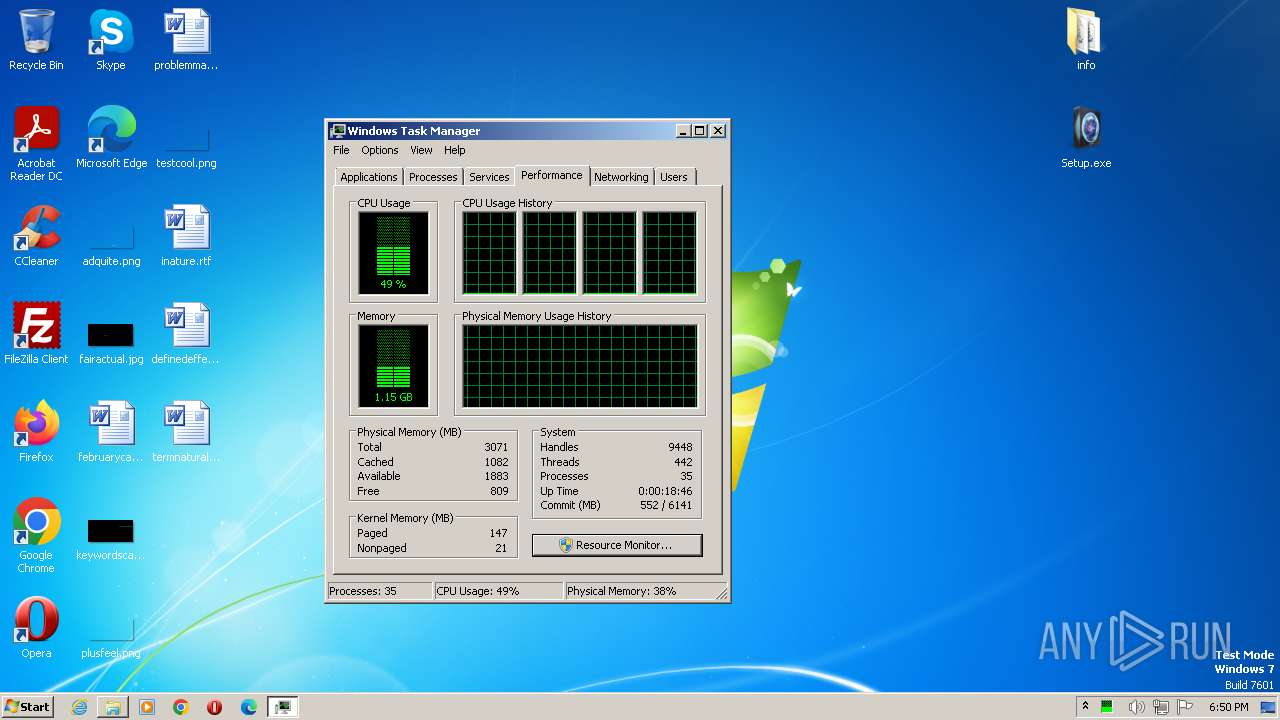1280x720 pixels.
Task: Click the Resource Monitor button
Action: point(617,545)
